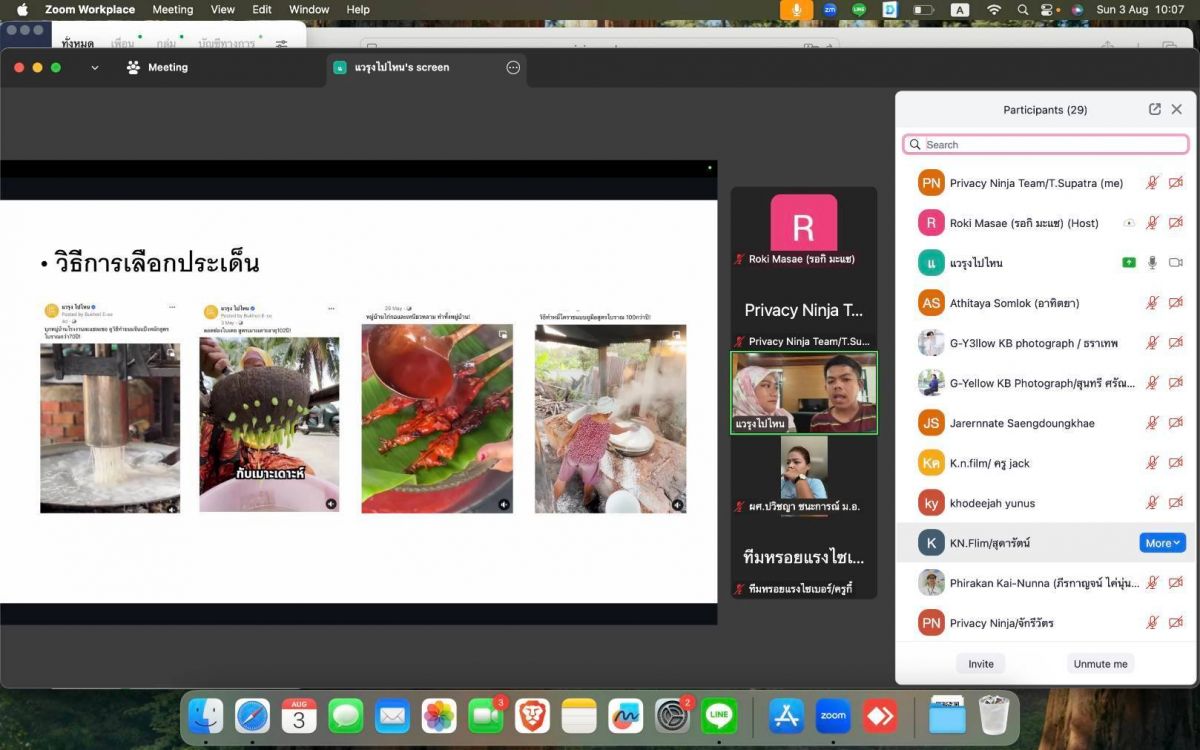Click the participants Search field
Viewport: 1200px width, 750px height.
[x=1045, y=144]
